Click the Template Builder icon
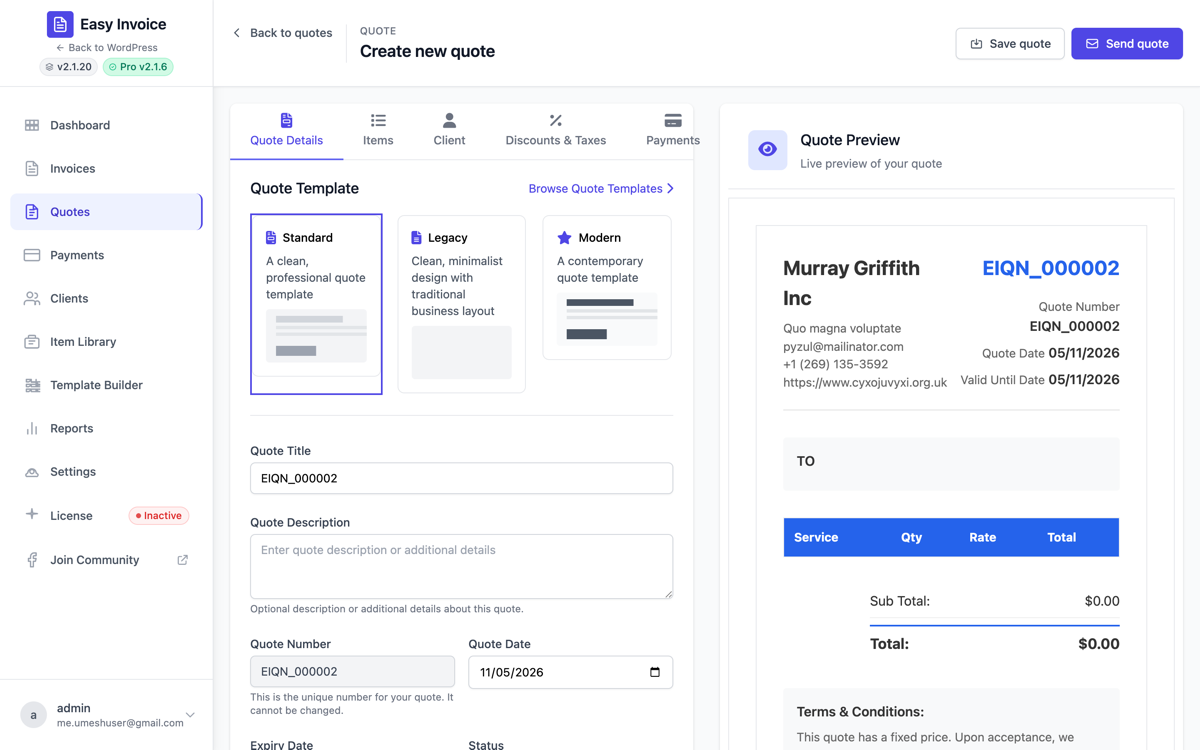This screenshot has height=750, width=1200. tap(32, 385)
